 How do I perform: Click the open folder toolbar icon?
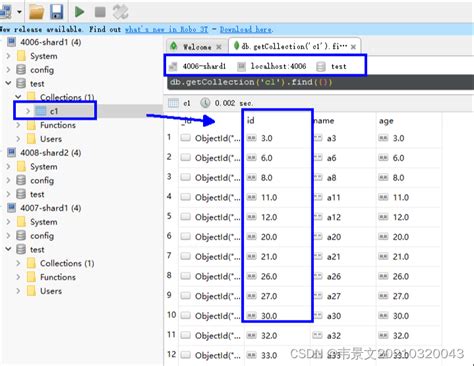(x=36, y=12)
